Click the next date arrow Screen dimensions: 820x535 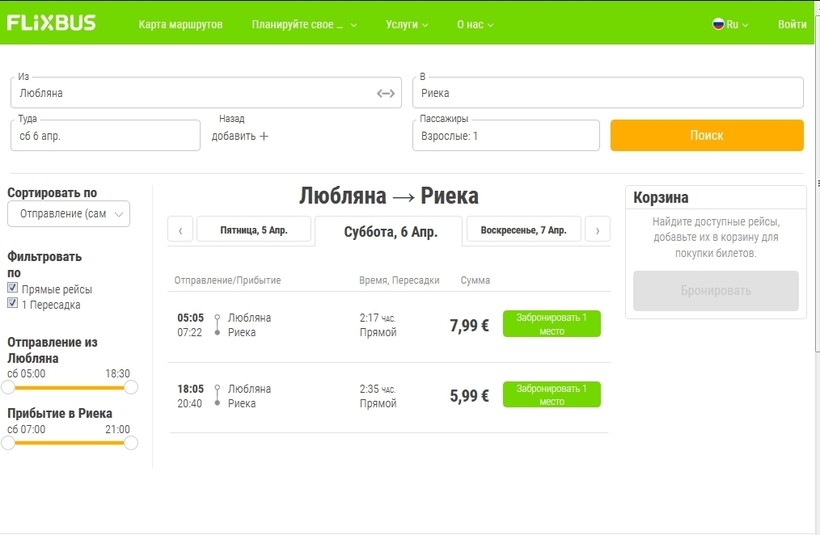click(597, 230)
